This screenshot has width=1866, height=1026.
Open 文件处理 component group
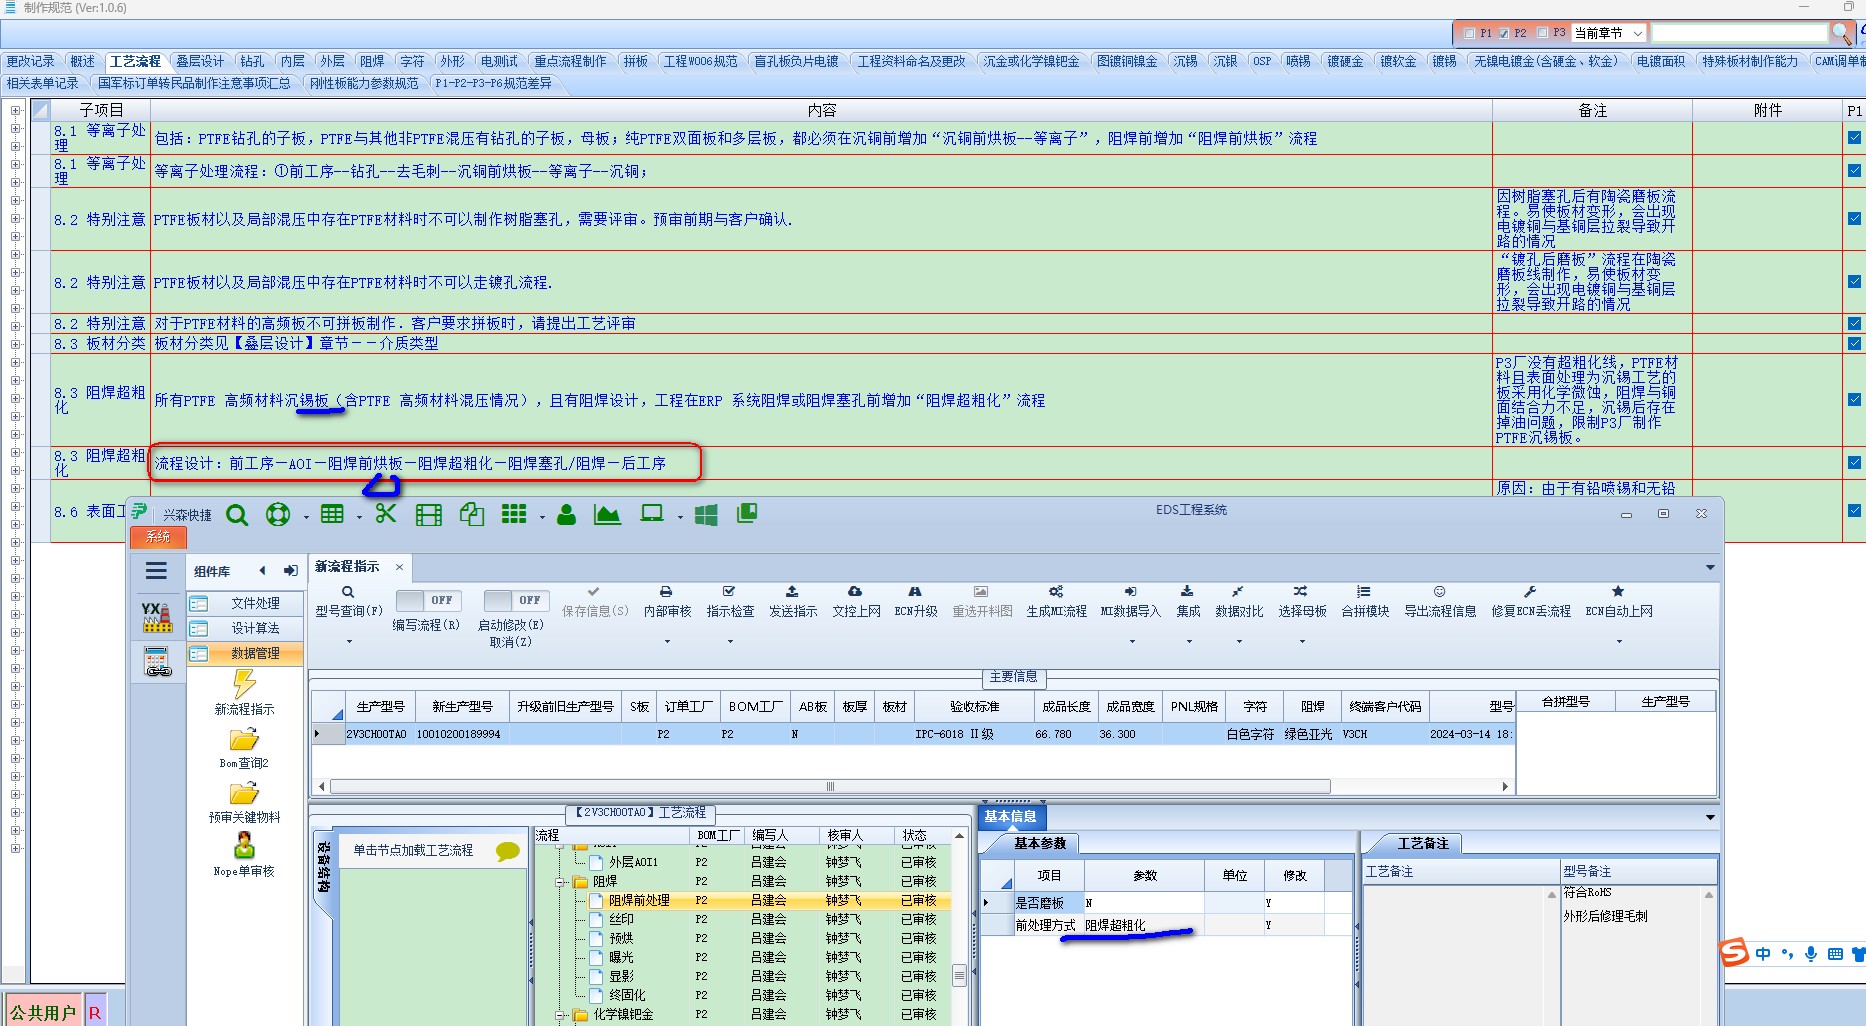coord(246,603)
